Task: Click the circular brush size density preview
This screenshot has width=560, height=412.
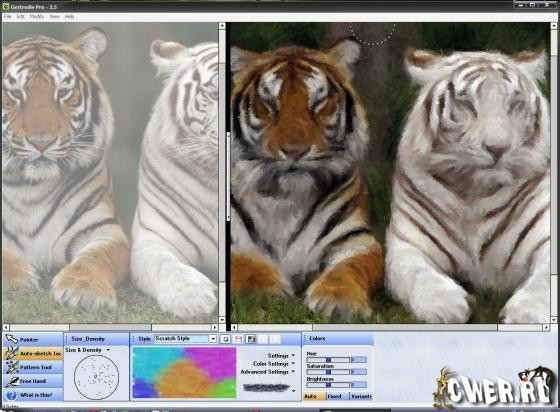Action: [x=96, y=377]
